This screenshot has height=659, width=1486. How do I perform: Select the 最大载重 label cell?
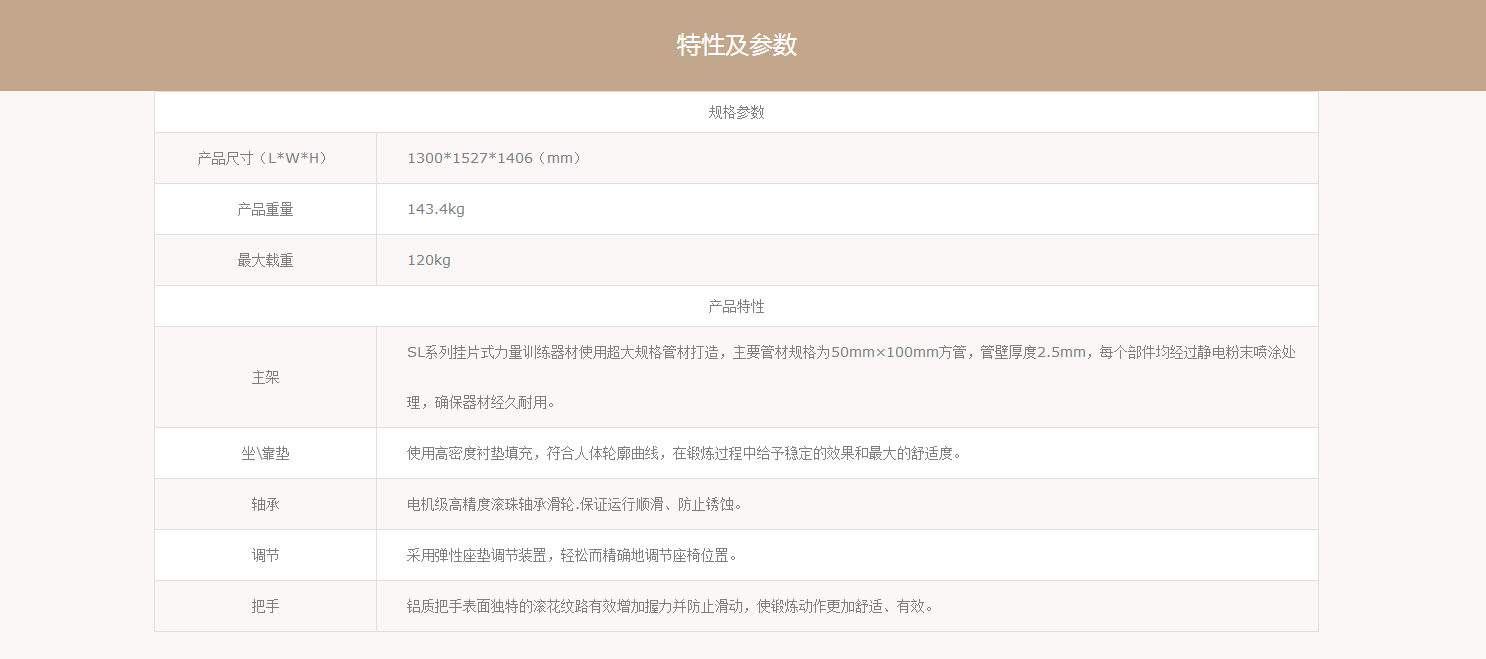(x=265, y=260)
